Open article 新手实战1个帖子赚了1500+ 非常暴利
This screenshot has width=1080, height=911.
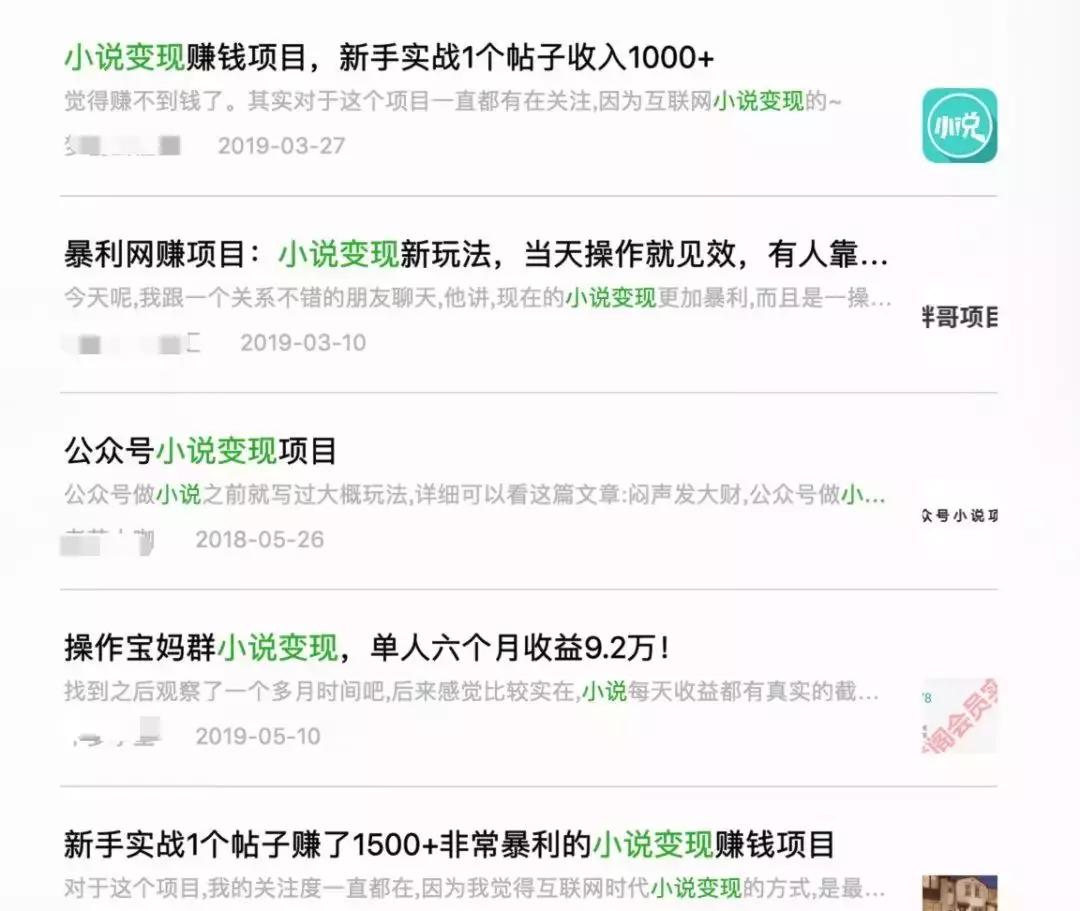[x=449, y=845]
